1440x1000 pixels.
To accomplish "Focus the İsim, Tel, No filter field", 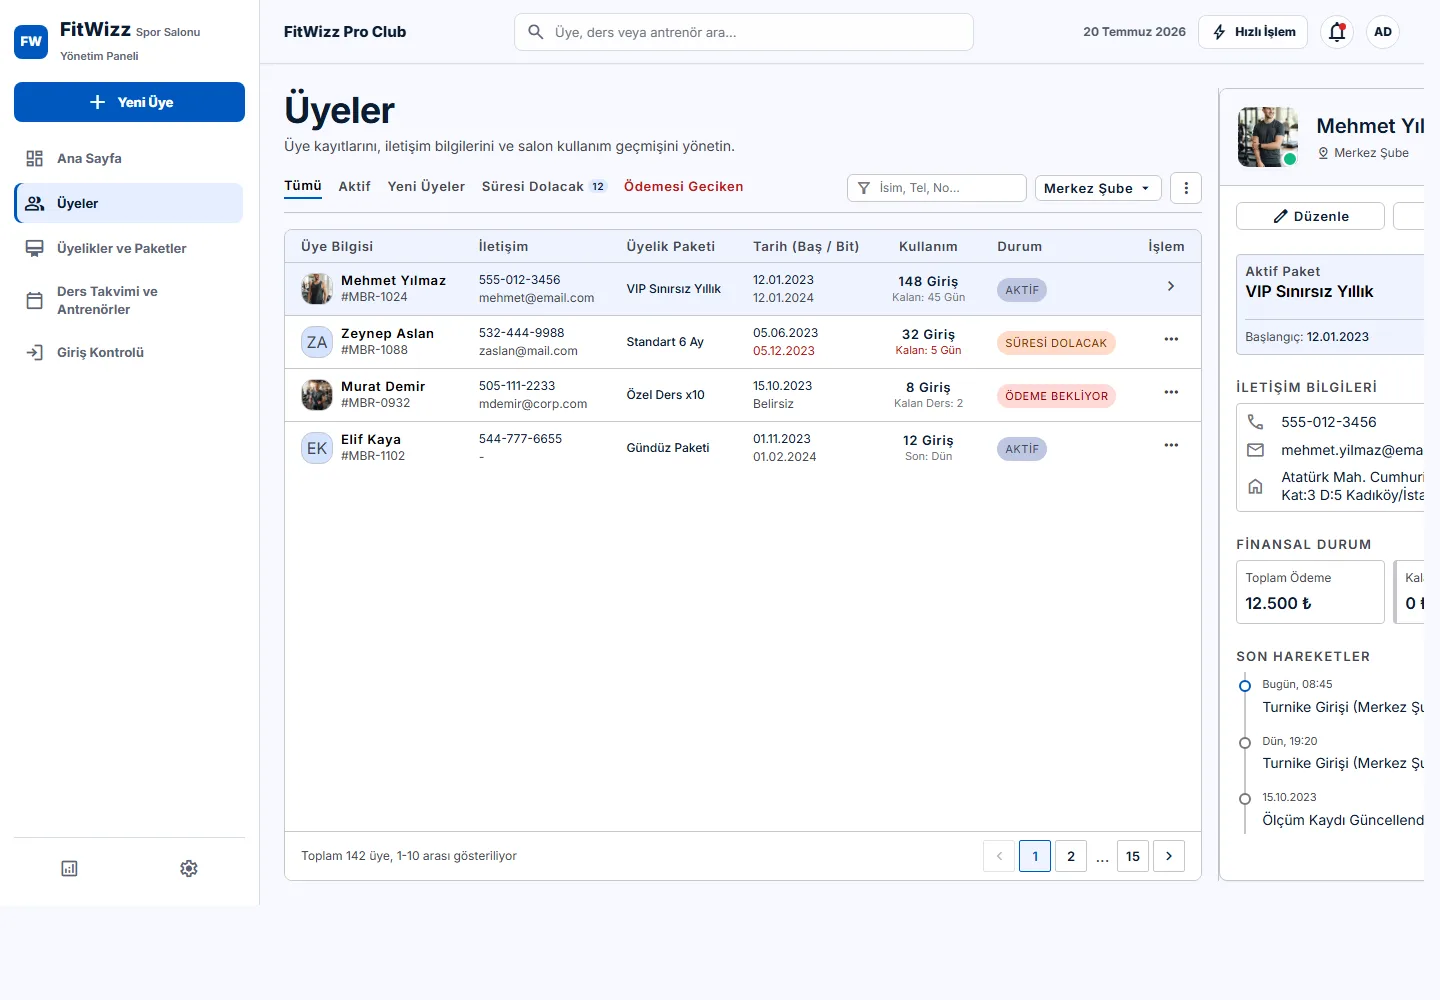I will [937, 188].
